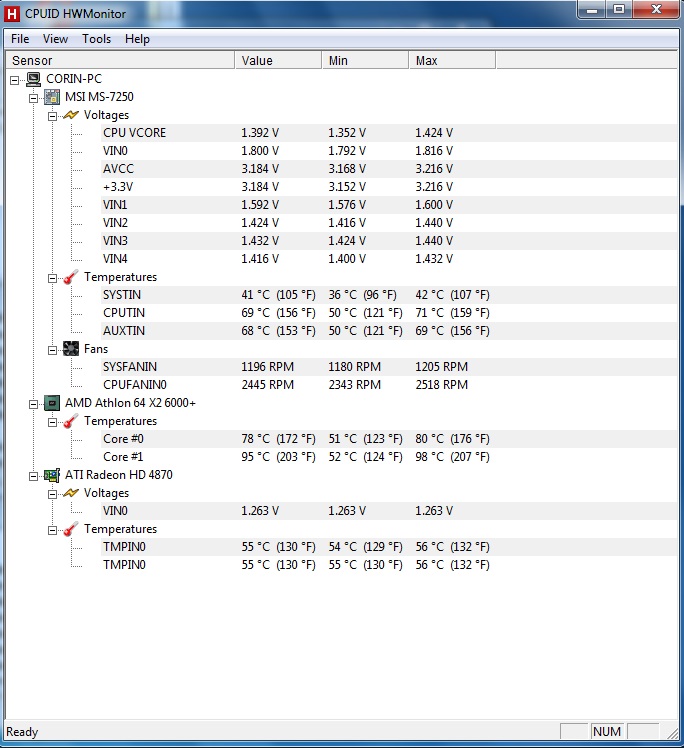Select the VIN3 sensor row
The height and width of the screenshot is (748, 684).
point(389,241)
